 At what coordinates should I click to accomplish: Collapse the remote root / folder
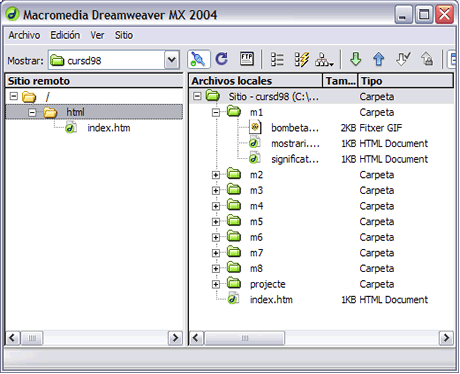pyautogui.click(x=14, y=96)
